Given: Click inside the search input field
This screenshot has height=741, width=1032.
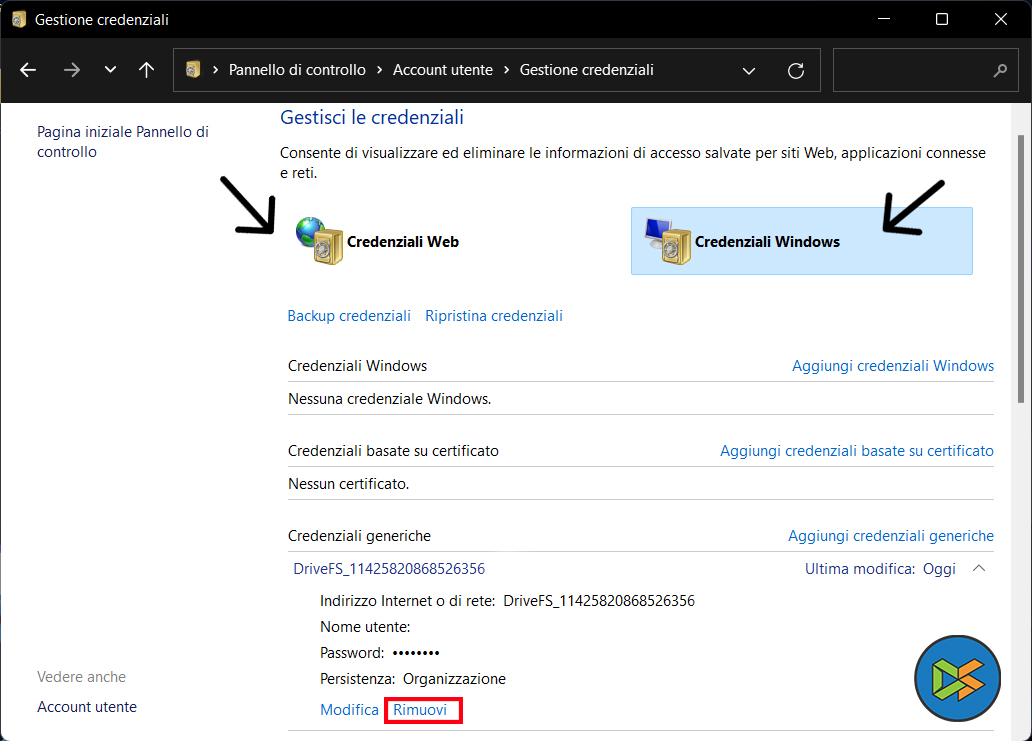Looking at the screenshot, I should point(910,70).
